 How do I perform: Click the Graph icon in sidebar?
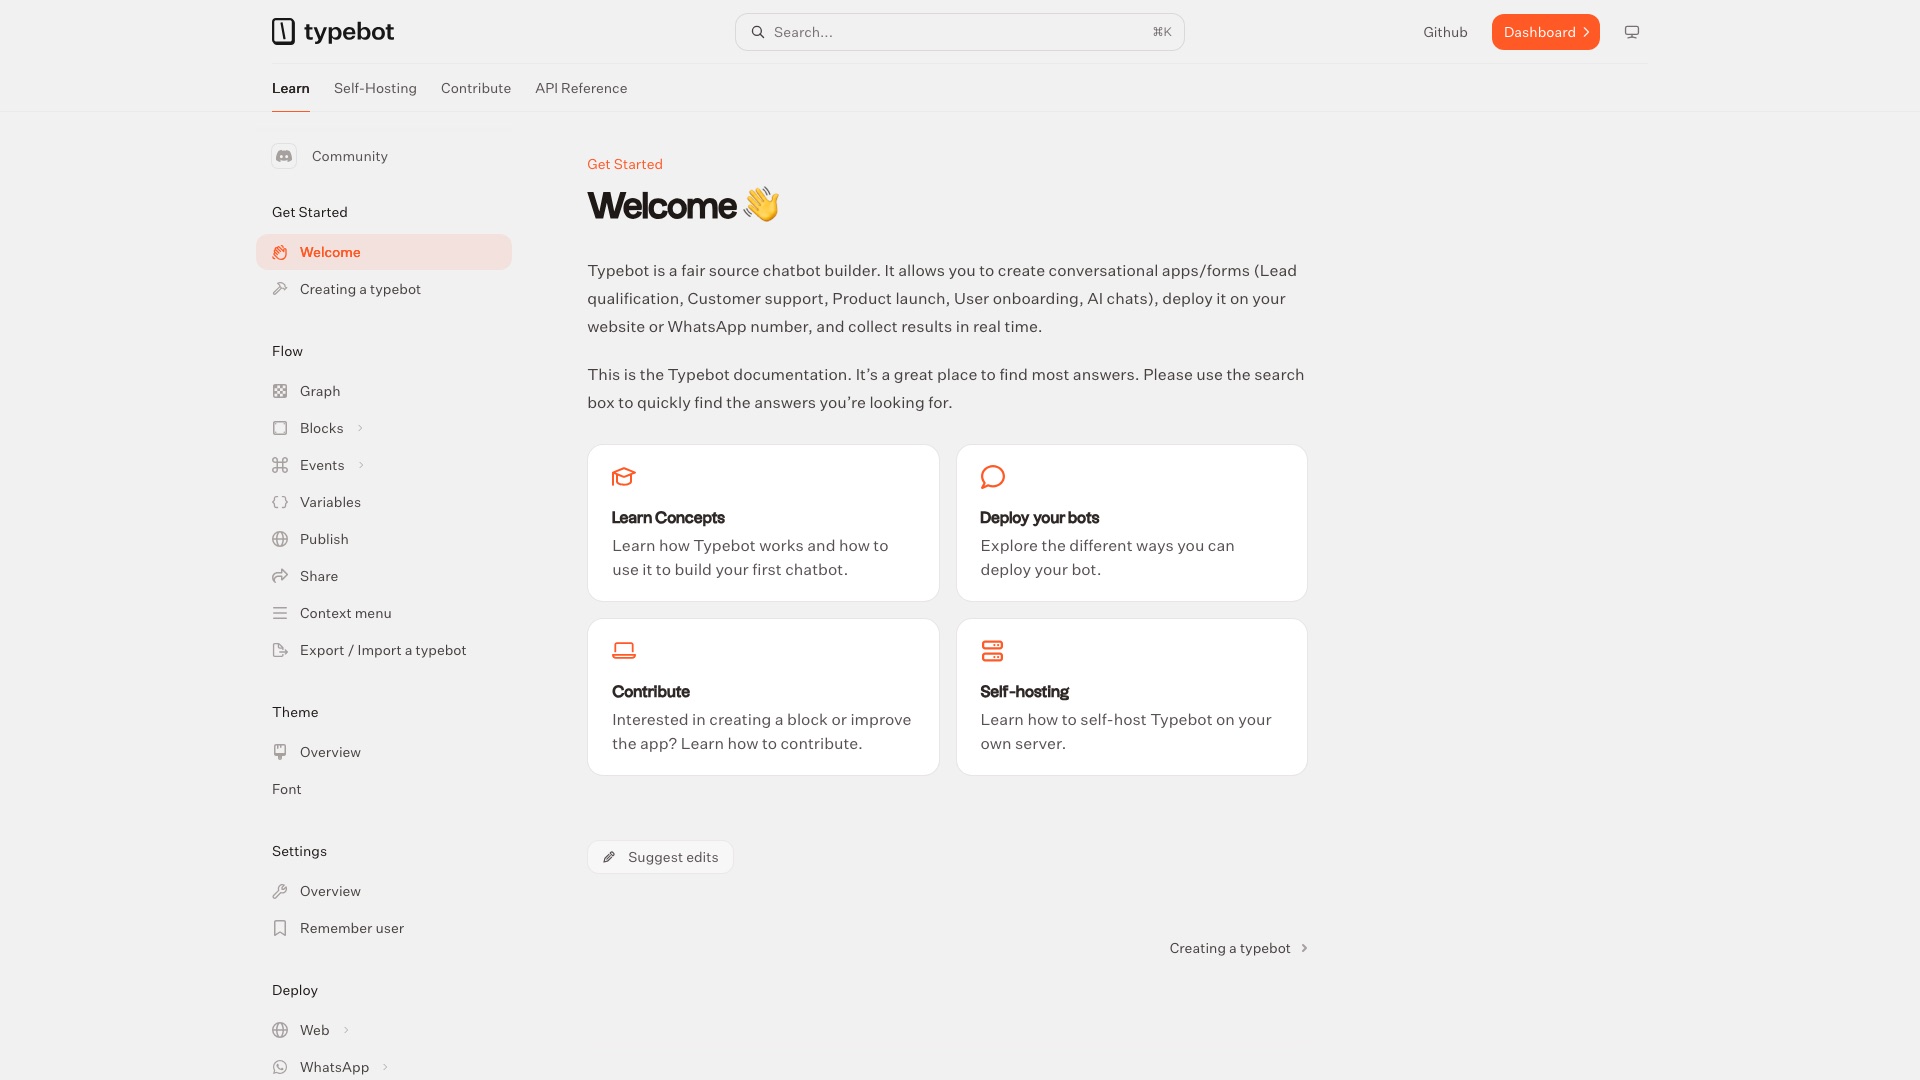pyautogui.click(x=280, y=391)
